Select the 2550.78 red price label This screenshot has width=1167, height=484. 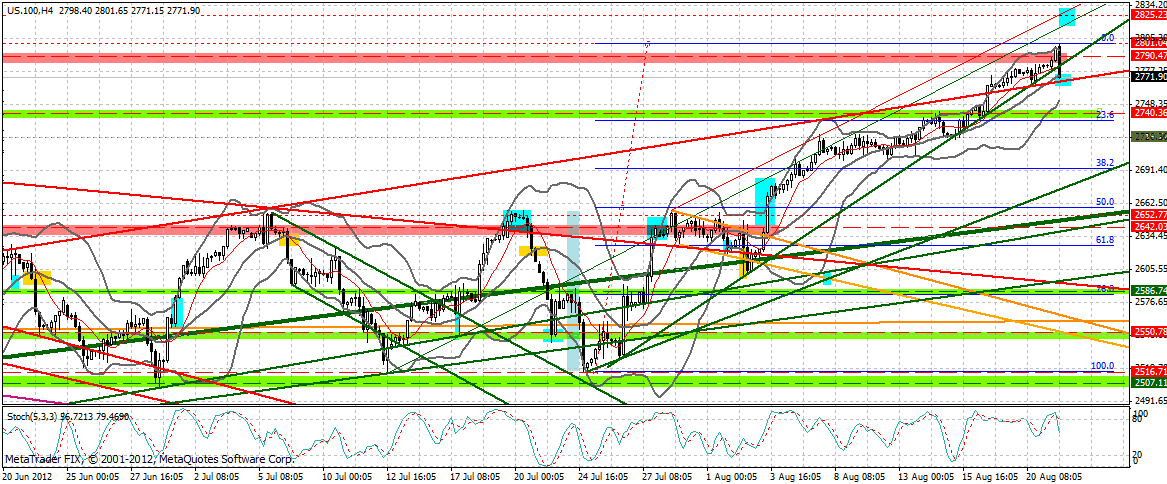tap(1149, 332)
